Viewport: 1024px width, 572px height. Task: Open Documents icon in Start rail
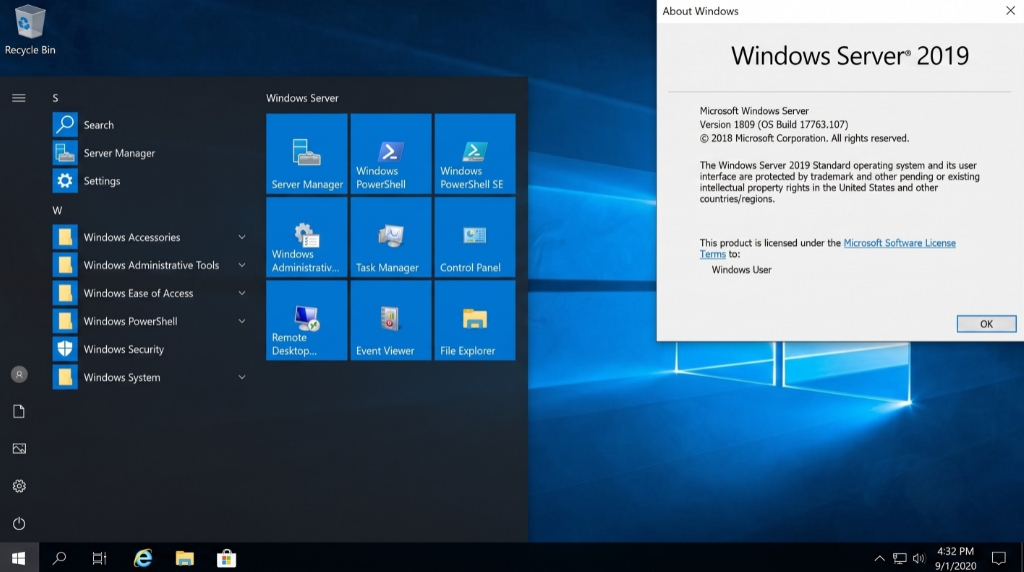[19, 411]
